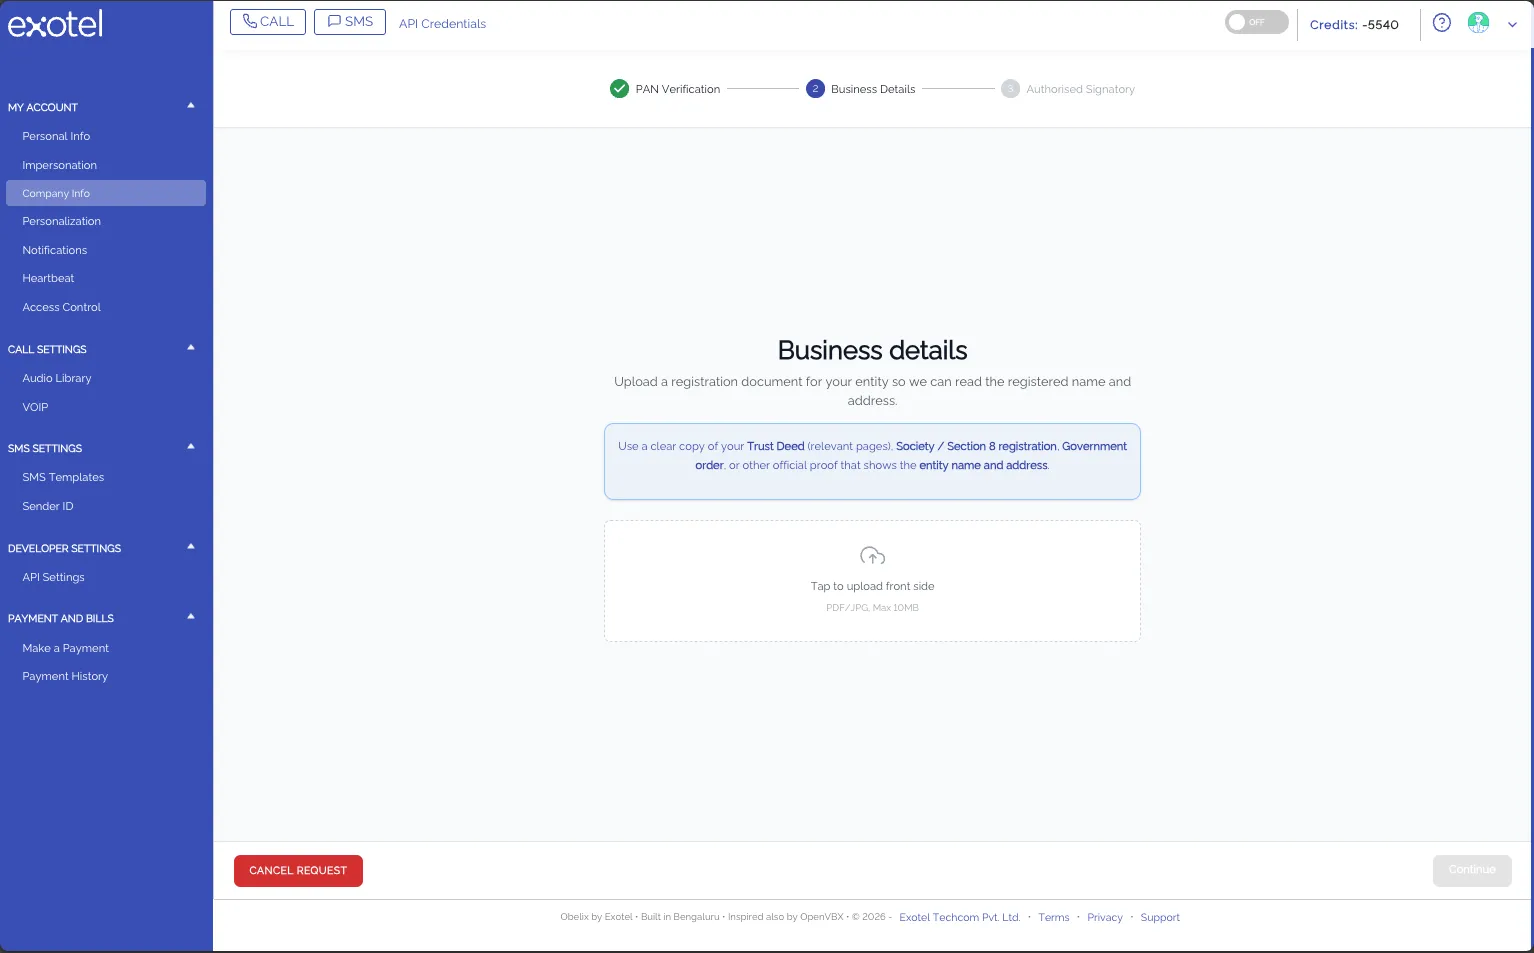This screenshot has height=953, width=1534.
Task: Go to Make a Payment
Action: click(66, 648)
